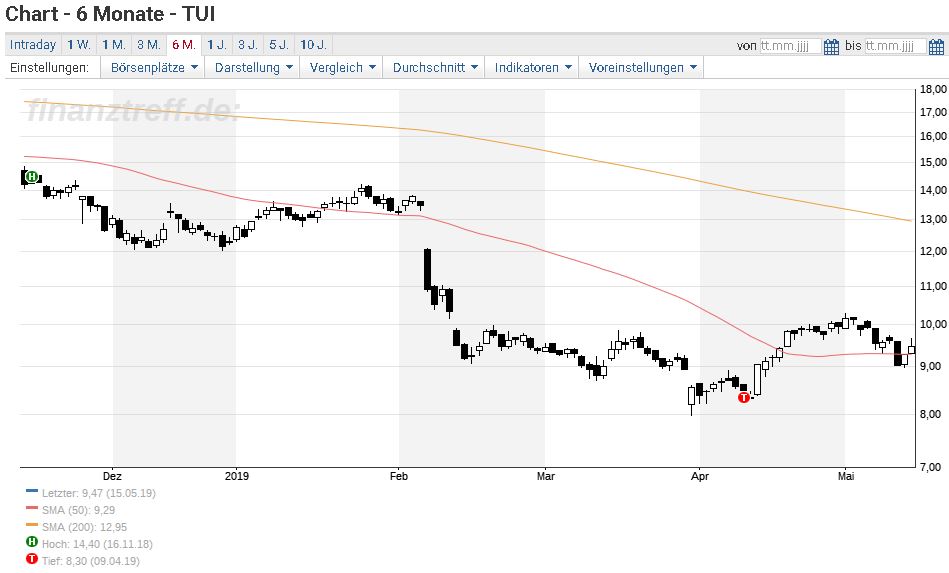Screen dimensions: 949x573
Task: Click the legend text 'SMA (50): 9,29'
Action: pyautogui.click(x=78, y=510)
